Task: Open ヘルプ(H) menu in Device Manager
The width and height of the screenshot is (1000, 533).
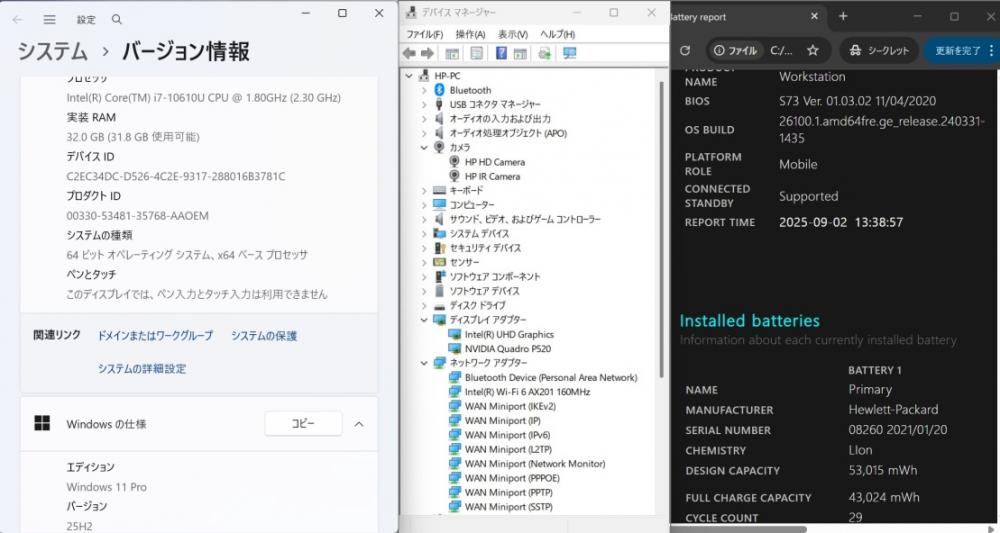Action: coord(557,34)
